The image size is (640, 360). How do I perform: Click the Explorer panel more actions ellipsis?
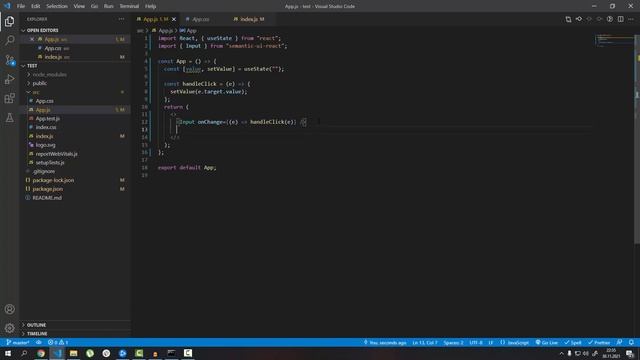coord(121,19)
